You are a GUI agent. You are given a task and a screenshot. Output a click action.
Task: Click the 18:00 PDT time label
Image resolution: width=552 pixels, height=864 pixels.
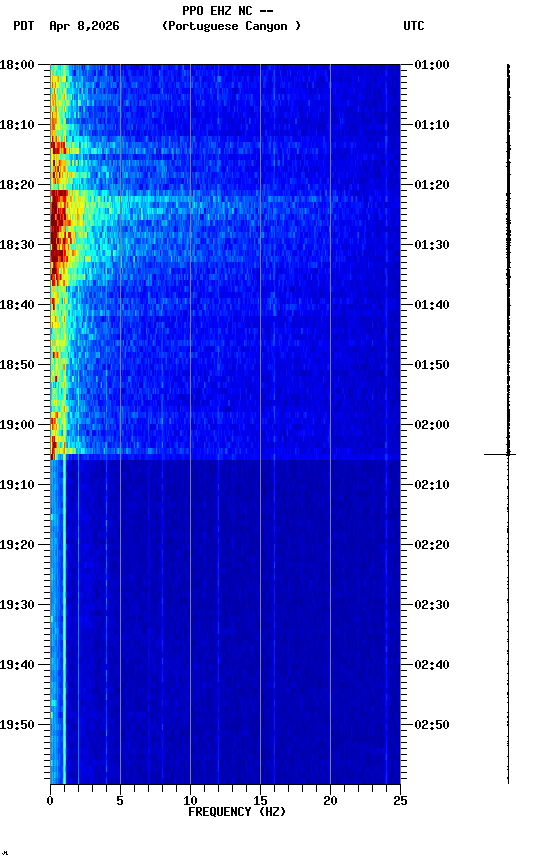[x=17, y=65]
